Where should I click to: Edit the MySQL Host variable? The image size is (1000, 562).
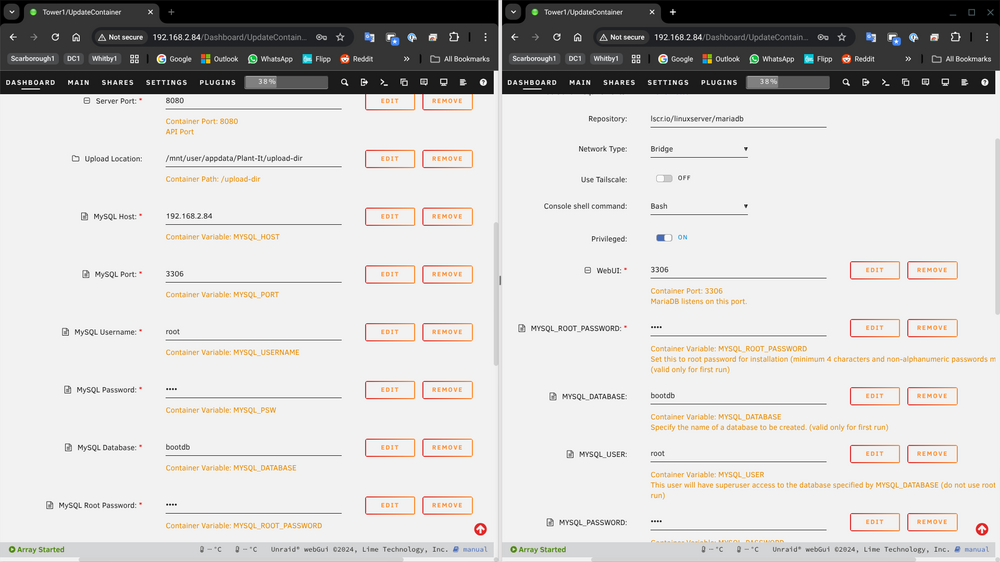coord(390,216)
